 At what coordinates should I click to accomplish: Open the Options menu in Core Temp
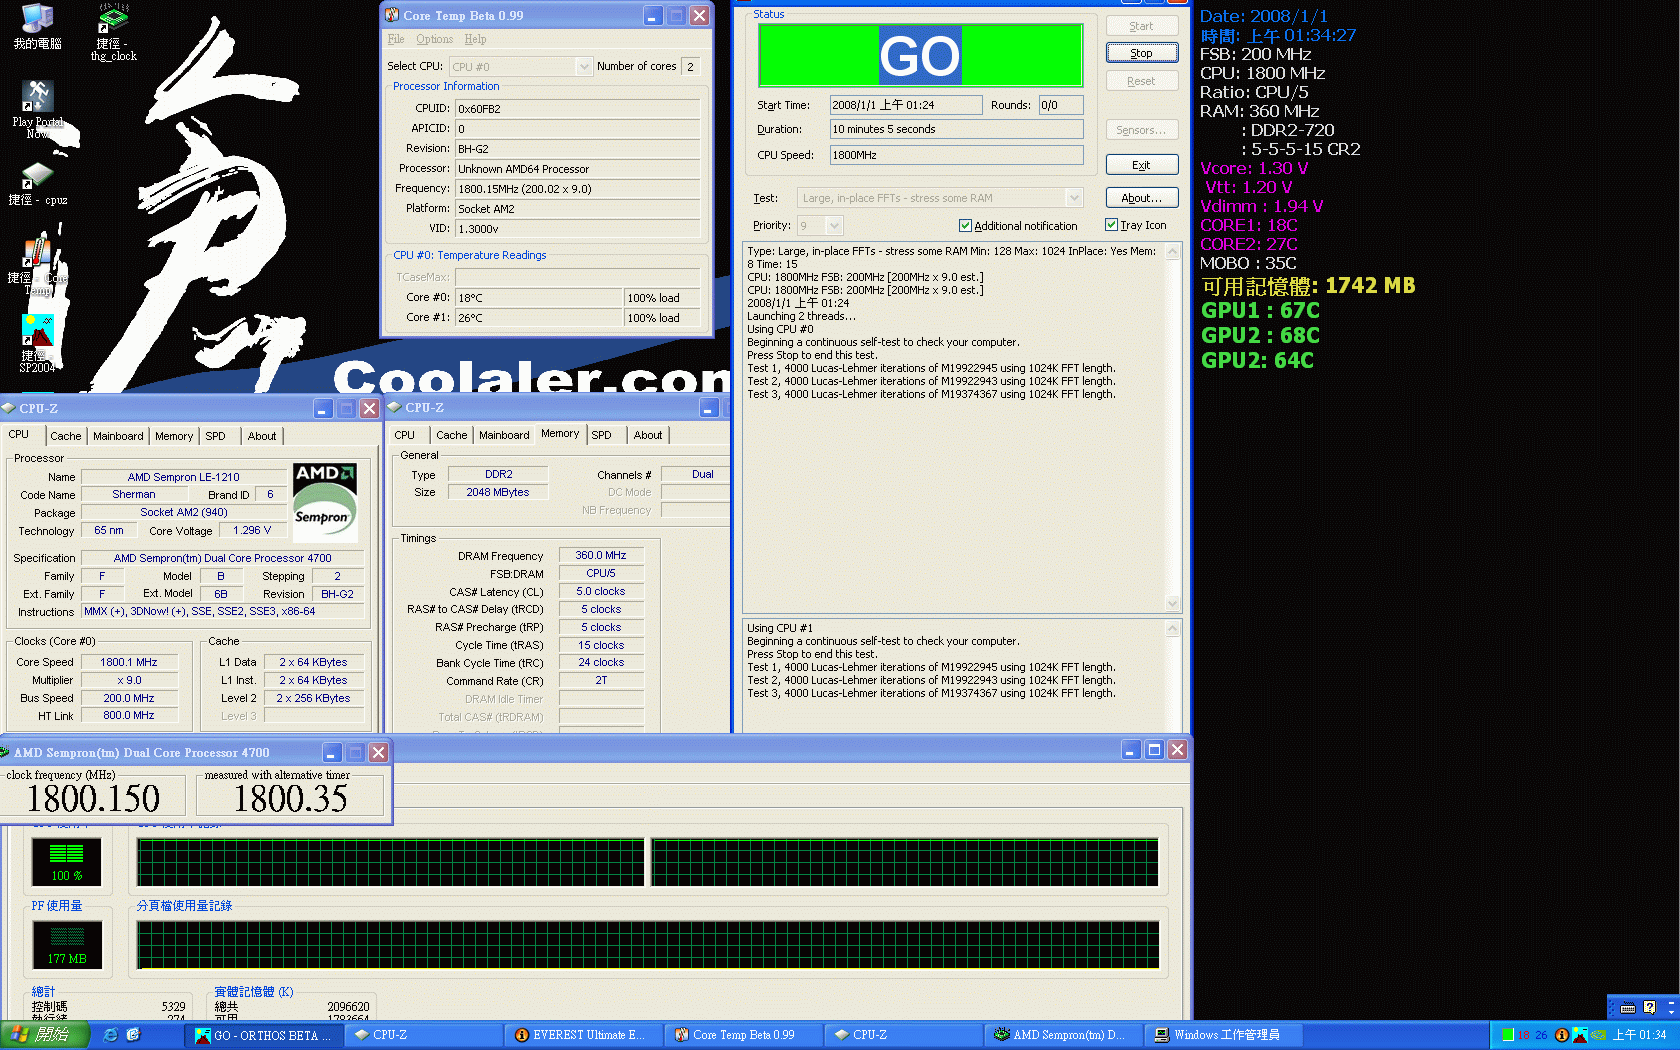click(435, 39)
